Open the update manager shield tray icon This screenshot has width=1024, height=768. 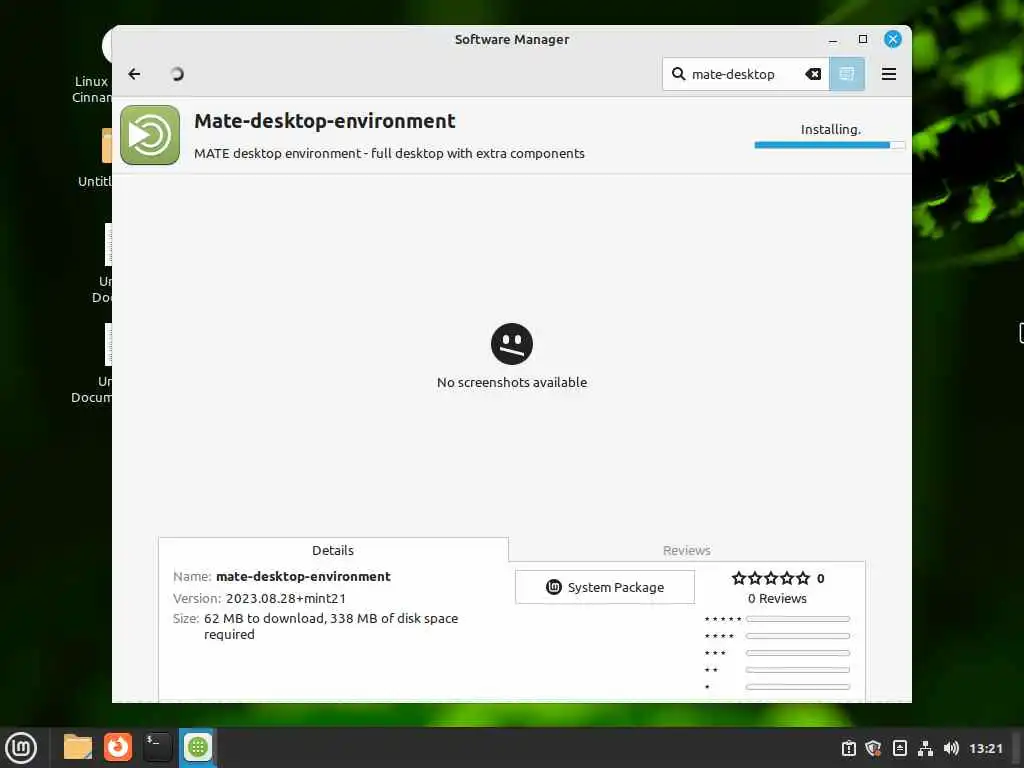873,748
